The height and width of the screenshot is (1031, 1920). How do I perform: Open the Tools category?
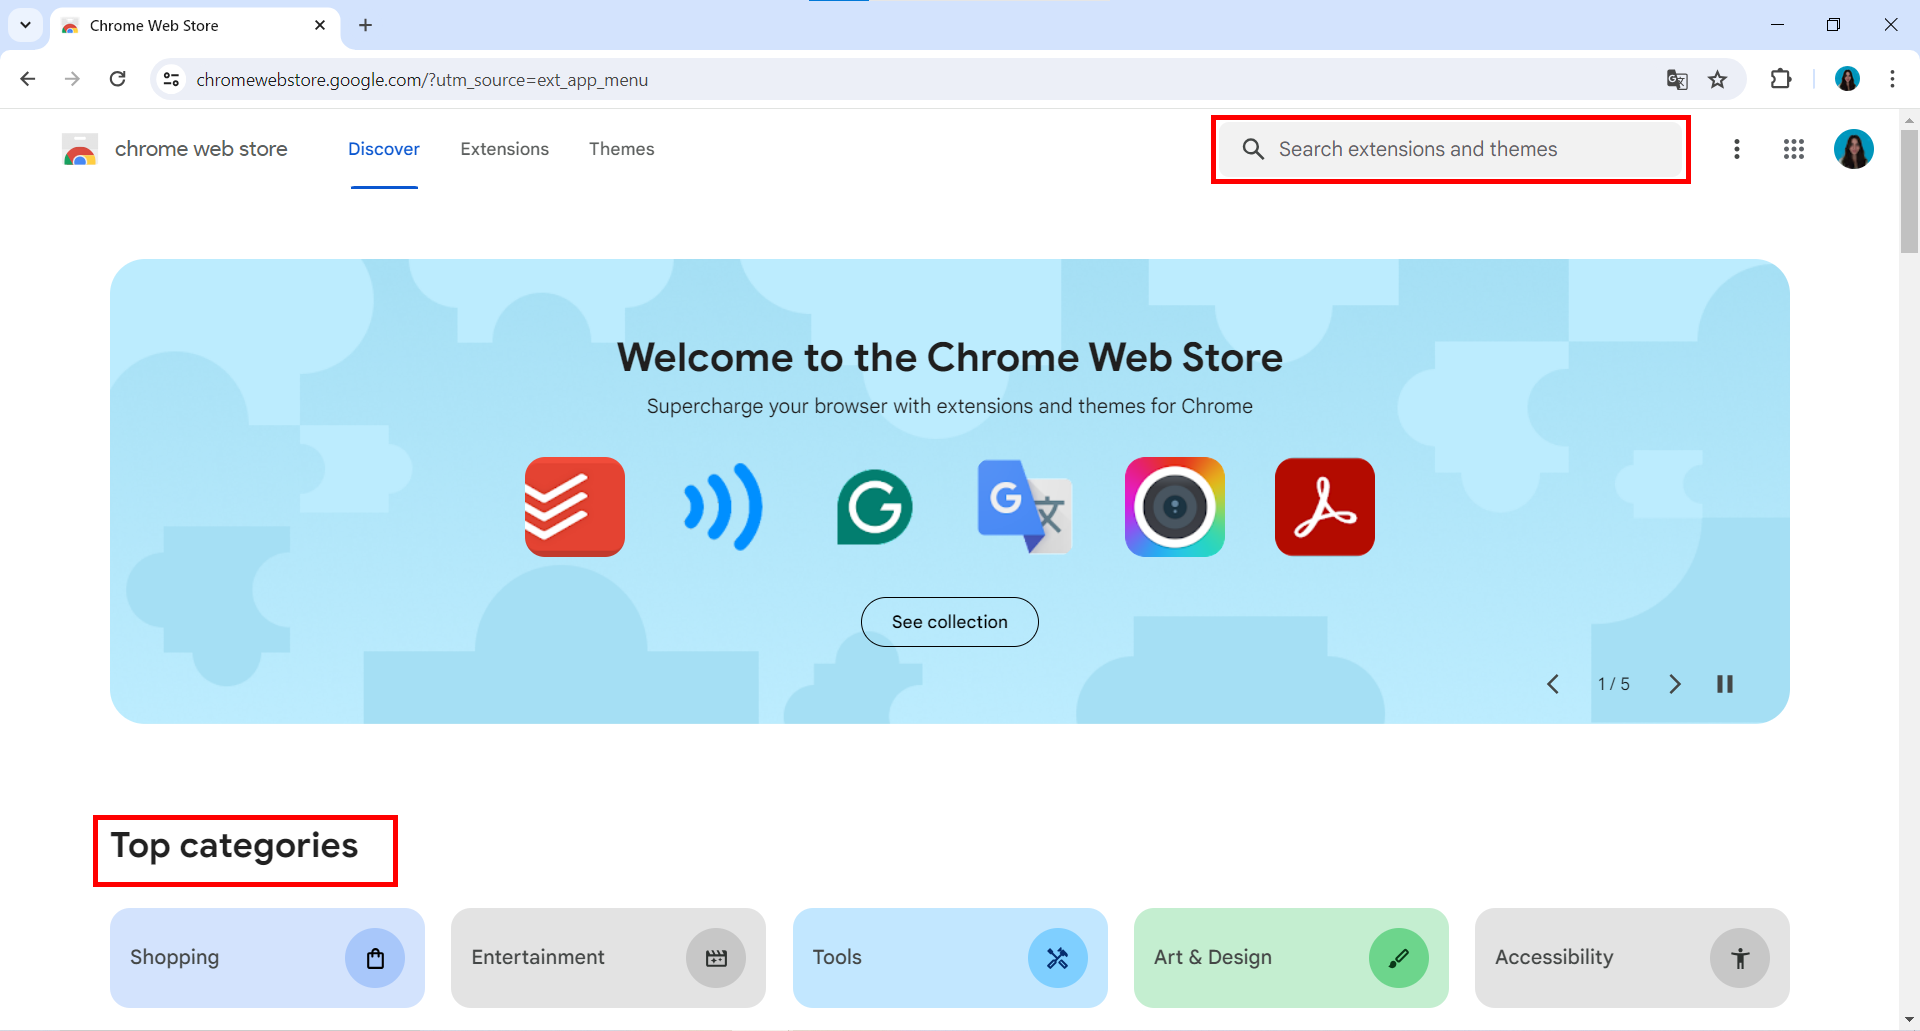950,958
